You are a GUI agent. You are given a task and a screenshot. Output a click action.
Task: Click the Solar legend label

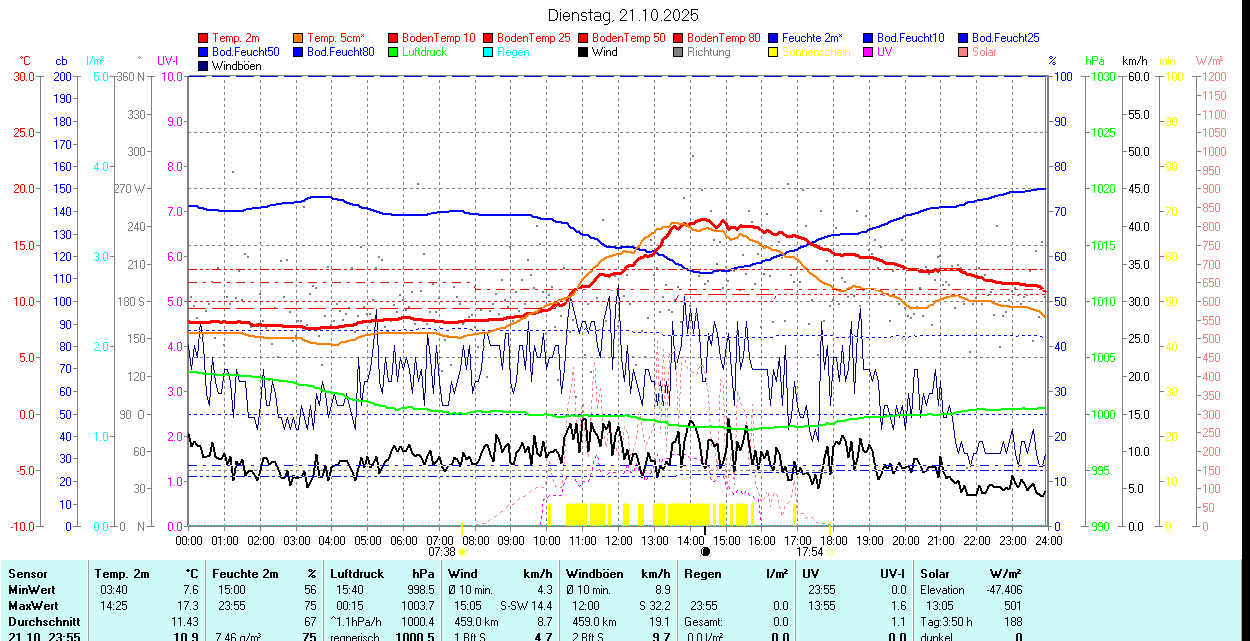[x=984, y=52]
